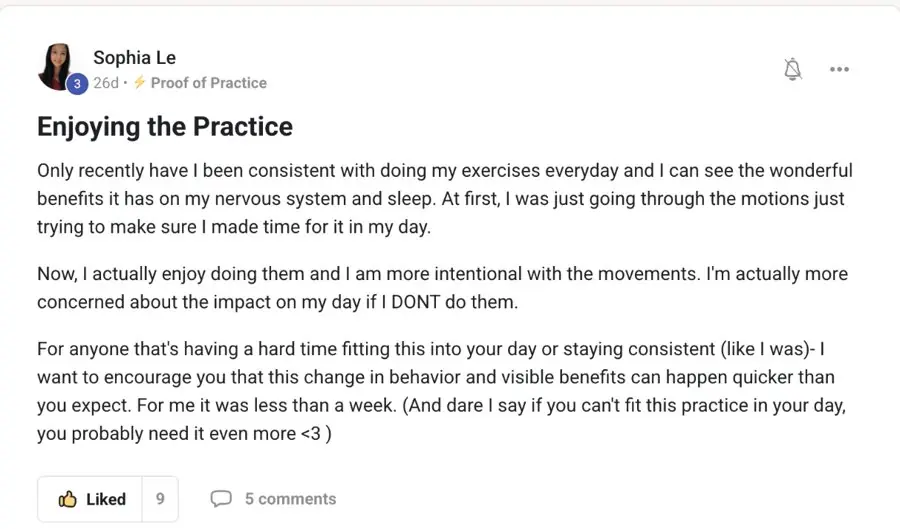
Task: Click the speech bubble comments icon
Action: click(221, 499)
